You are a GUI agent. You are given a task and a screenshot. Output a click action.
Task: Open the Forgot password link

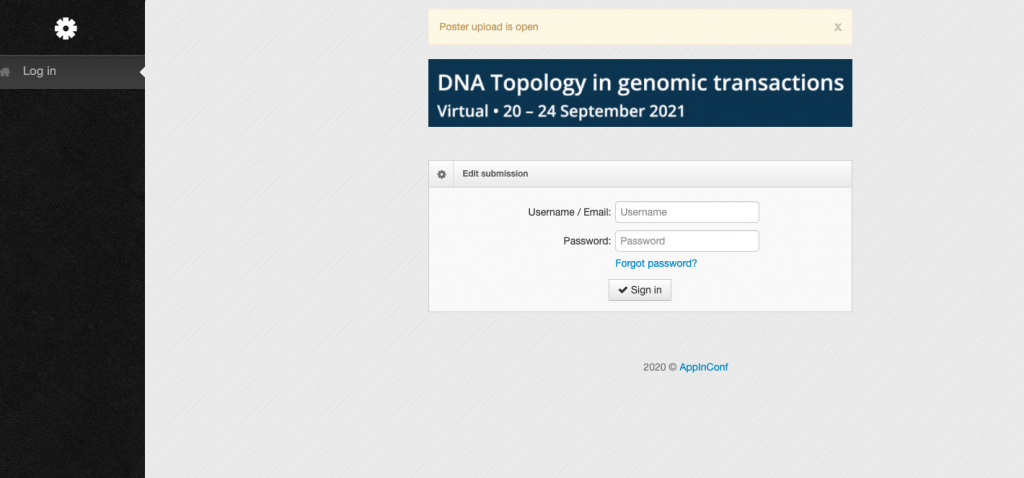click(x=656, y=263)
